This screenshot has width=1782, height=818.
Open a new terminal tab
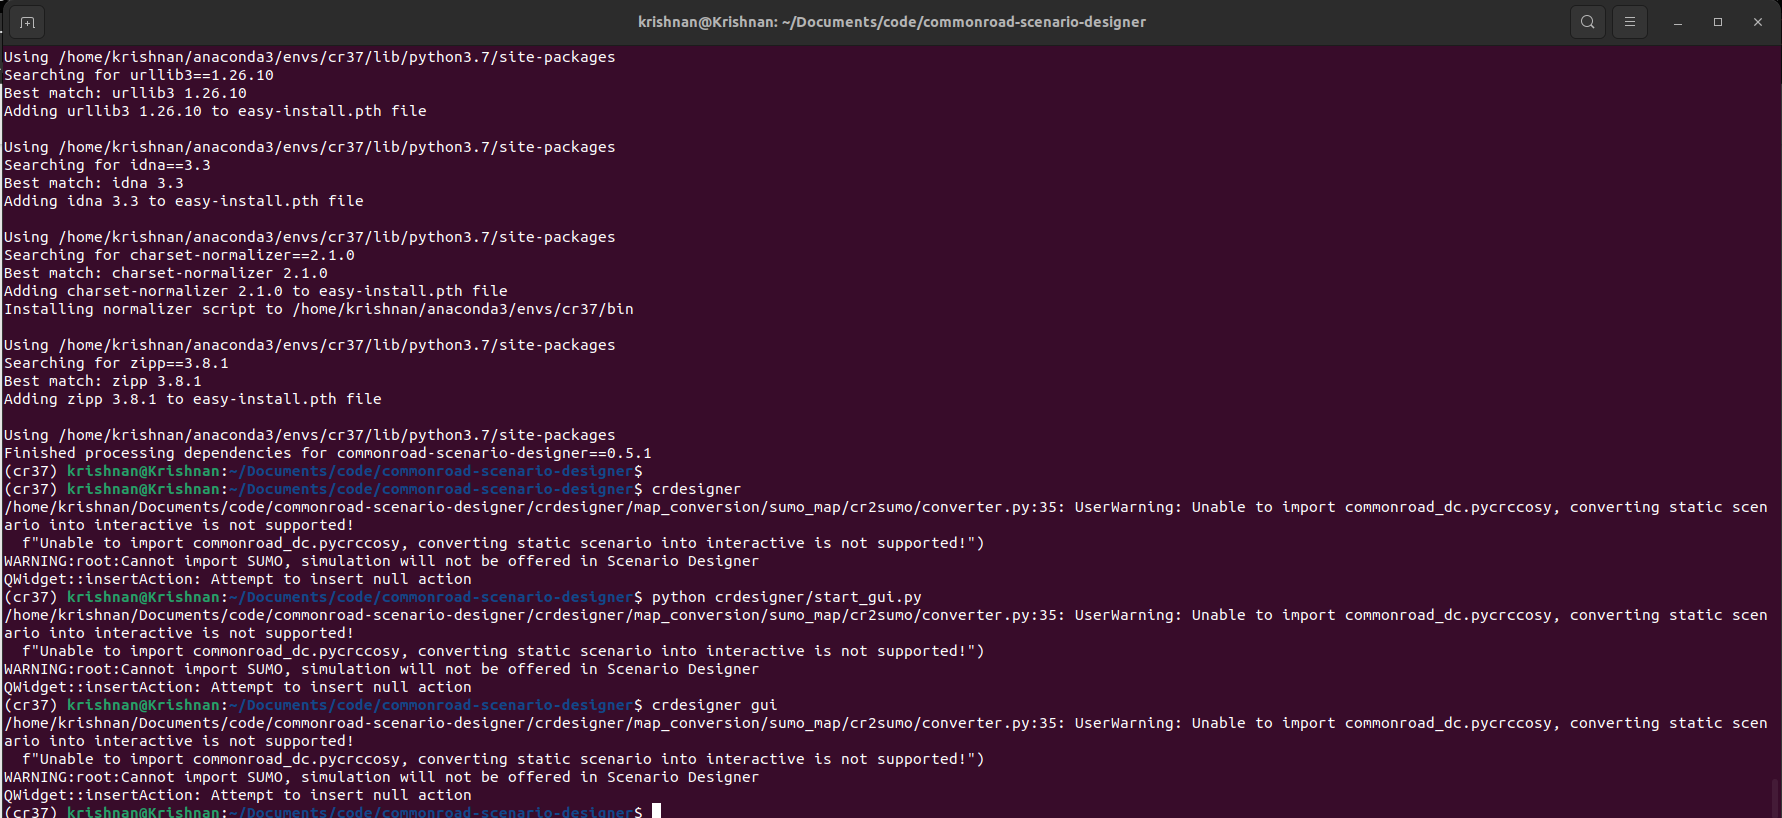coord(27,22)
